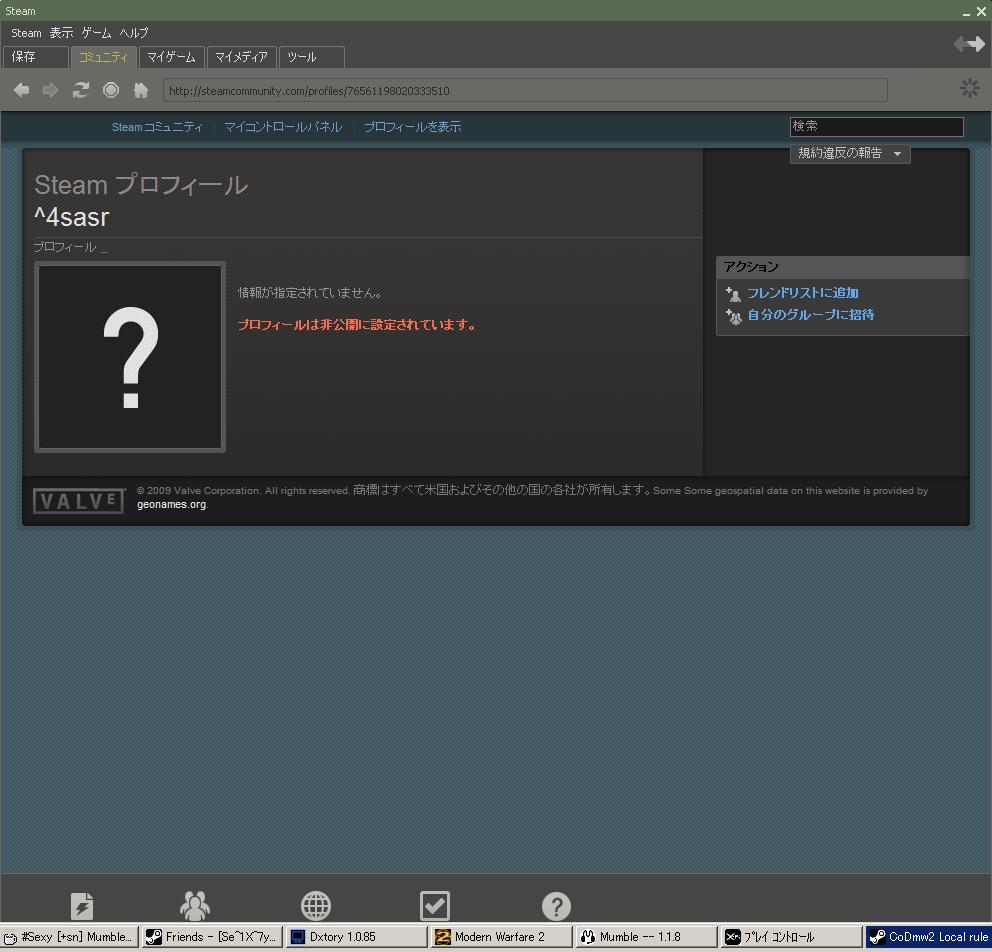
Task: Open the geonames.org footer link
Action: point(171,505)
